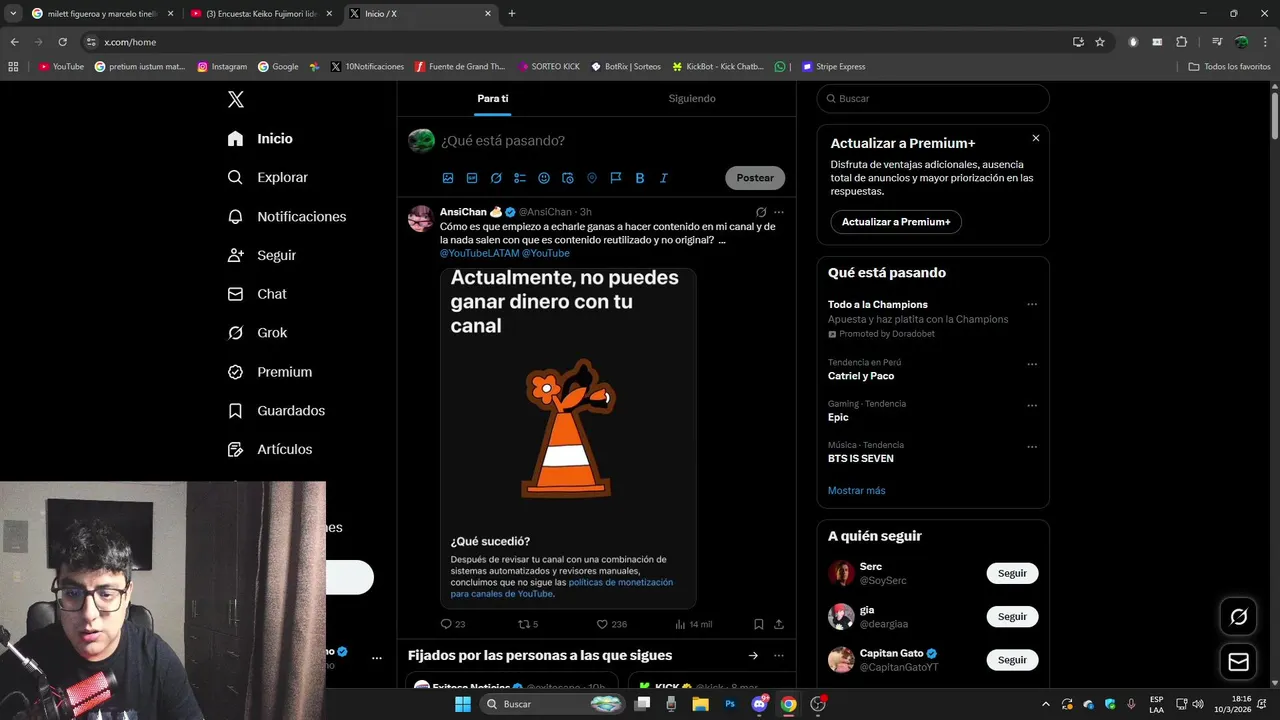
Task: Repost AnsiChan's post with 5 reposts
Action: pos(528,624)
